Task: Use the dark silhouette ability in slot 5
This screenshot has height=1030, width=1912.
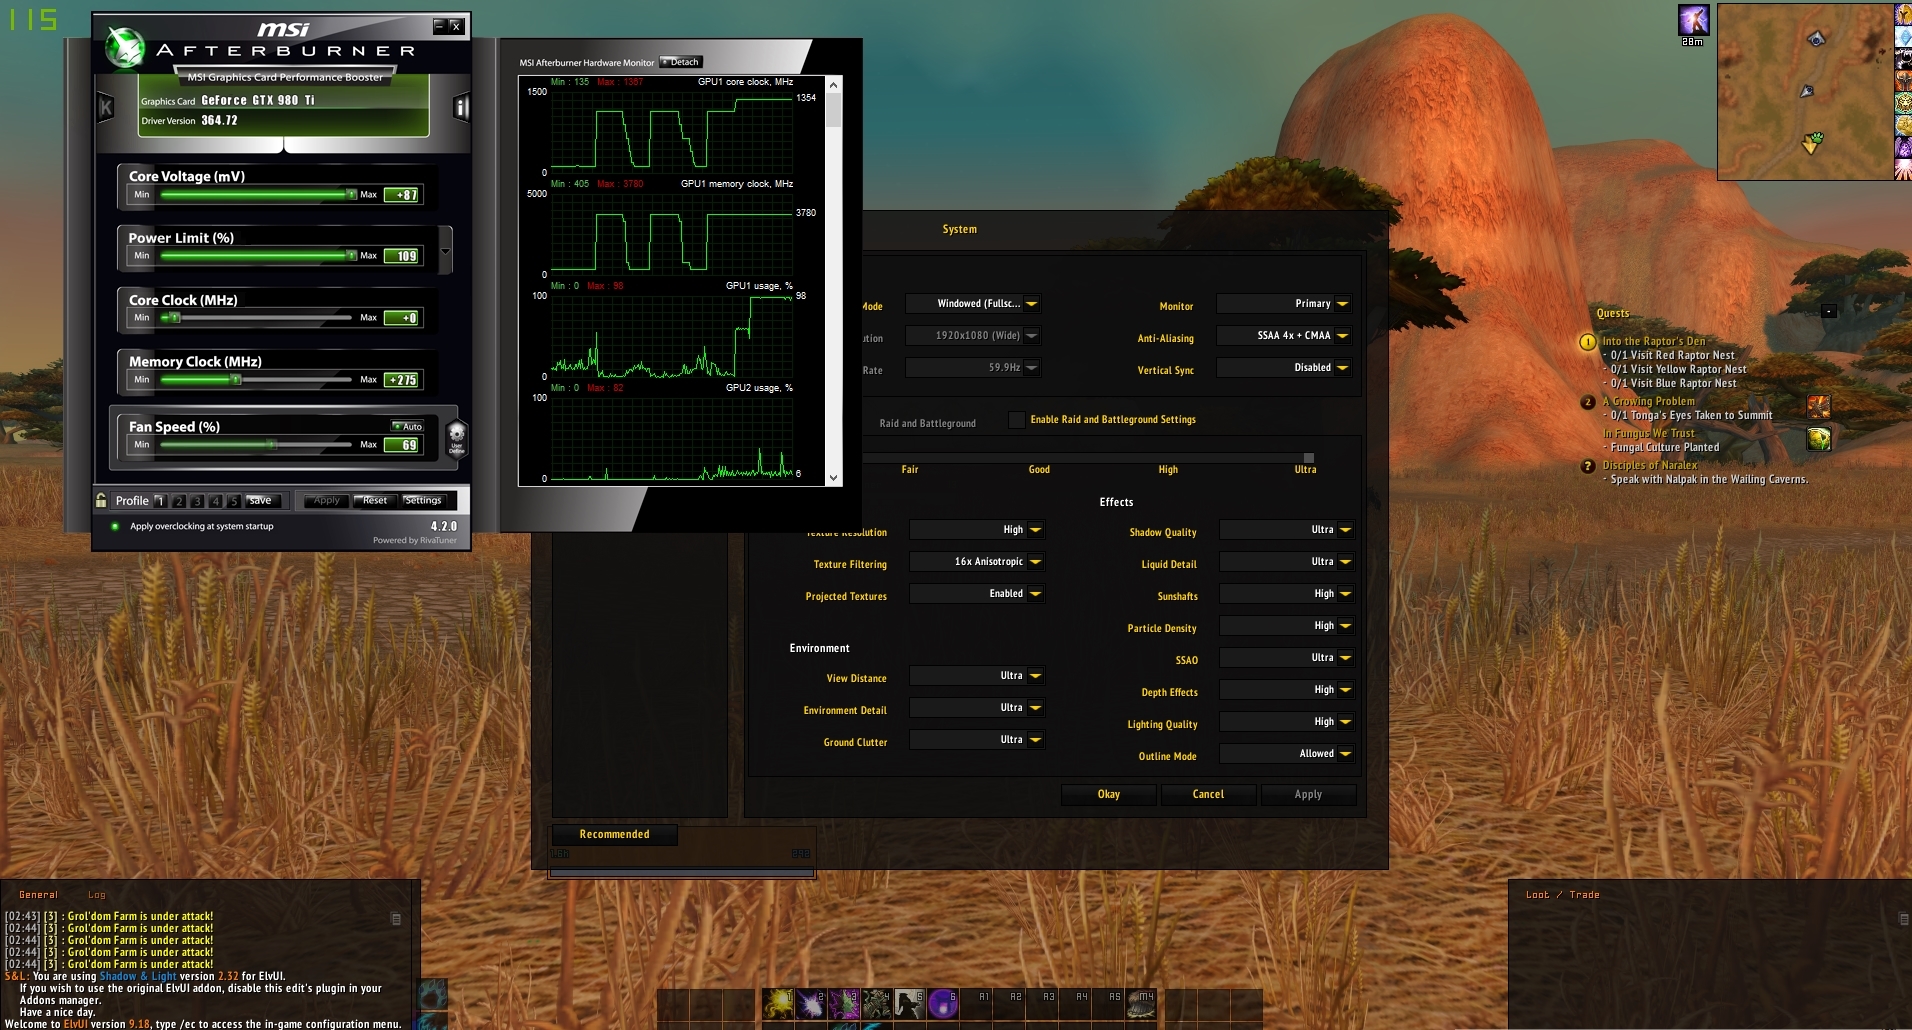Action: 910,1003
